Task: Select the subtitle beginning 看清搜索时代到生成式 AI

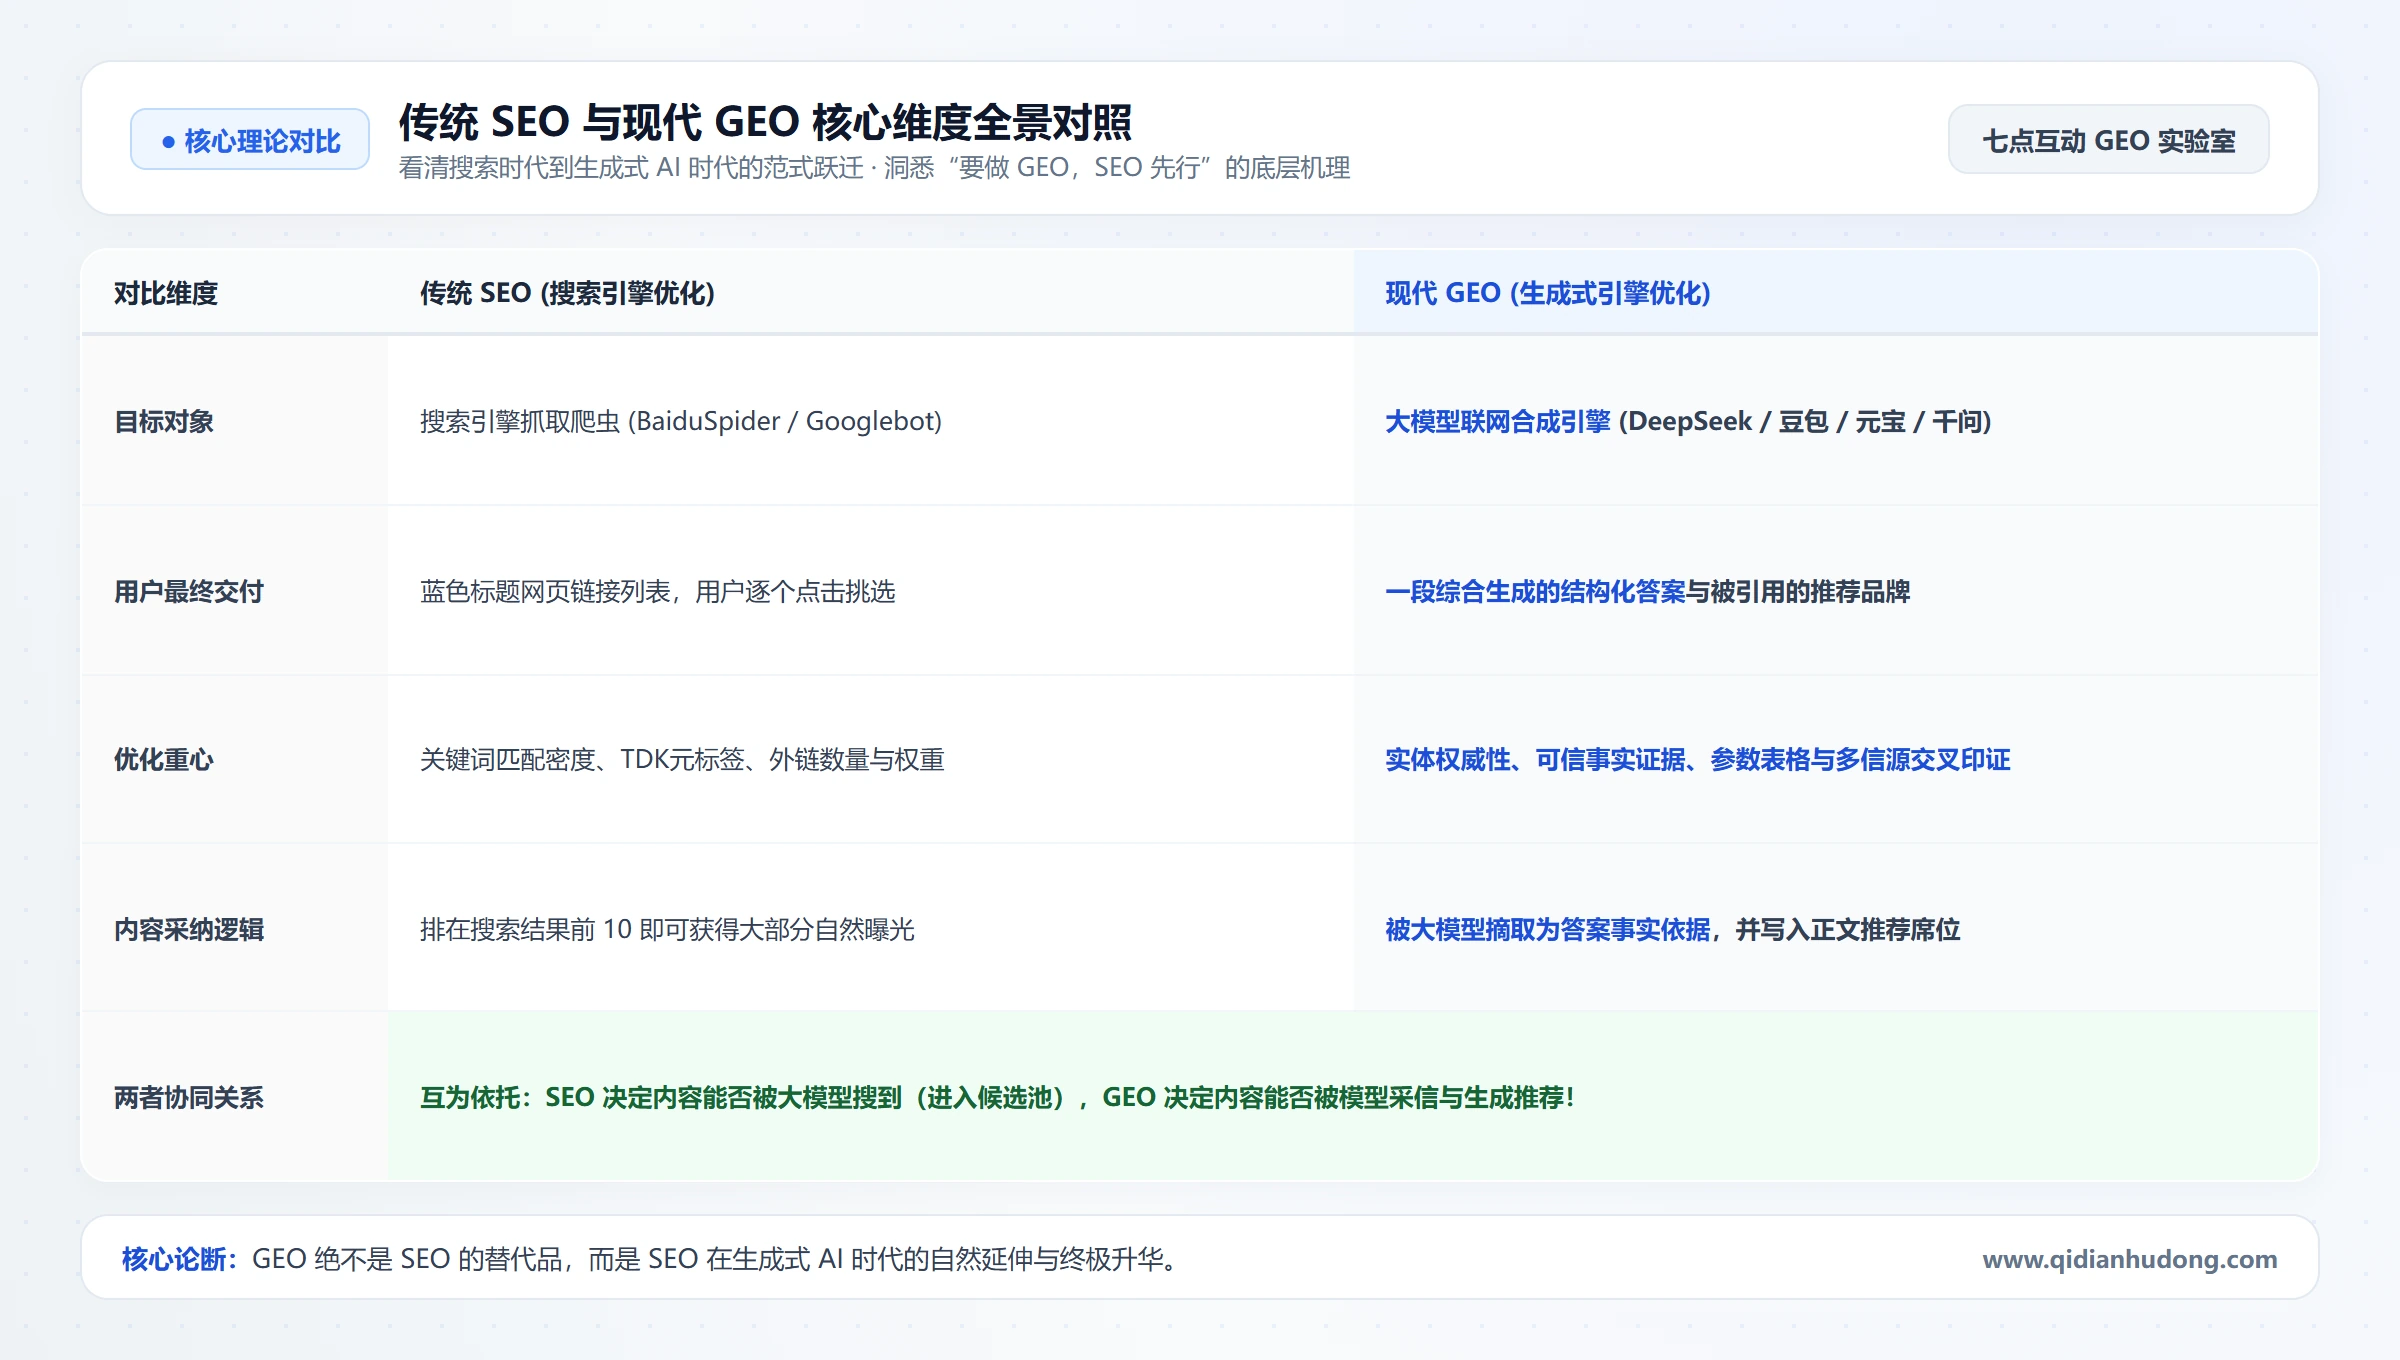Action: (874, 168)
